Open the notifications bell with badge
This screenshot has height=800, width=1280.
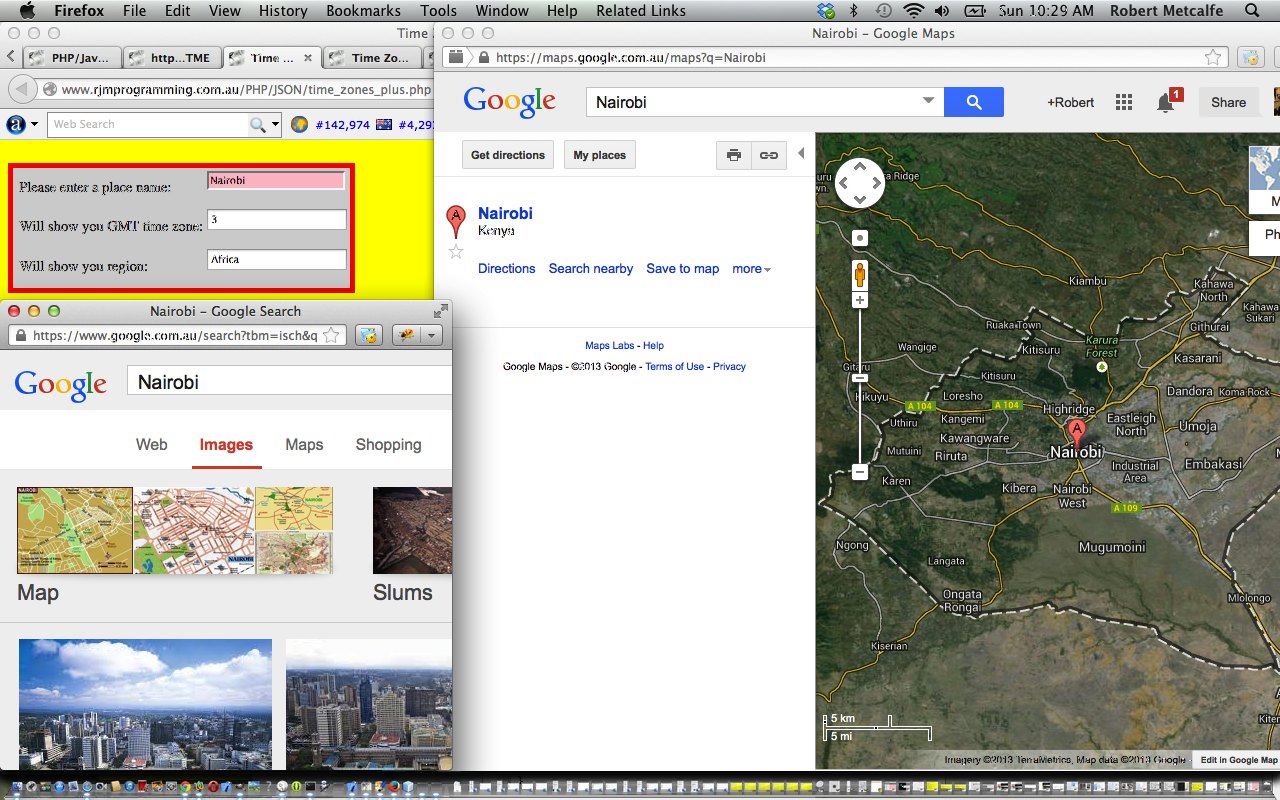tap(1167, 101)
